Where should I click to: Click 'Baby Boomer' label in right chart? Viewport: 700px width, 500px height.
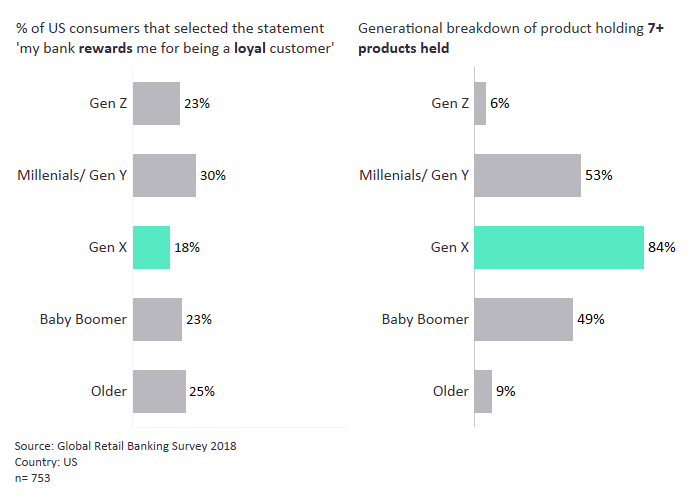click(425, 319)
